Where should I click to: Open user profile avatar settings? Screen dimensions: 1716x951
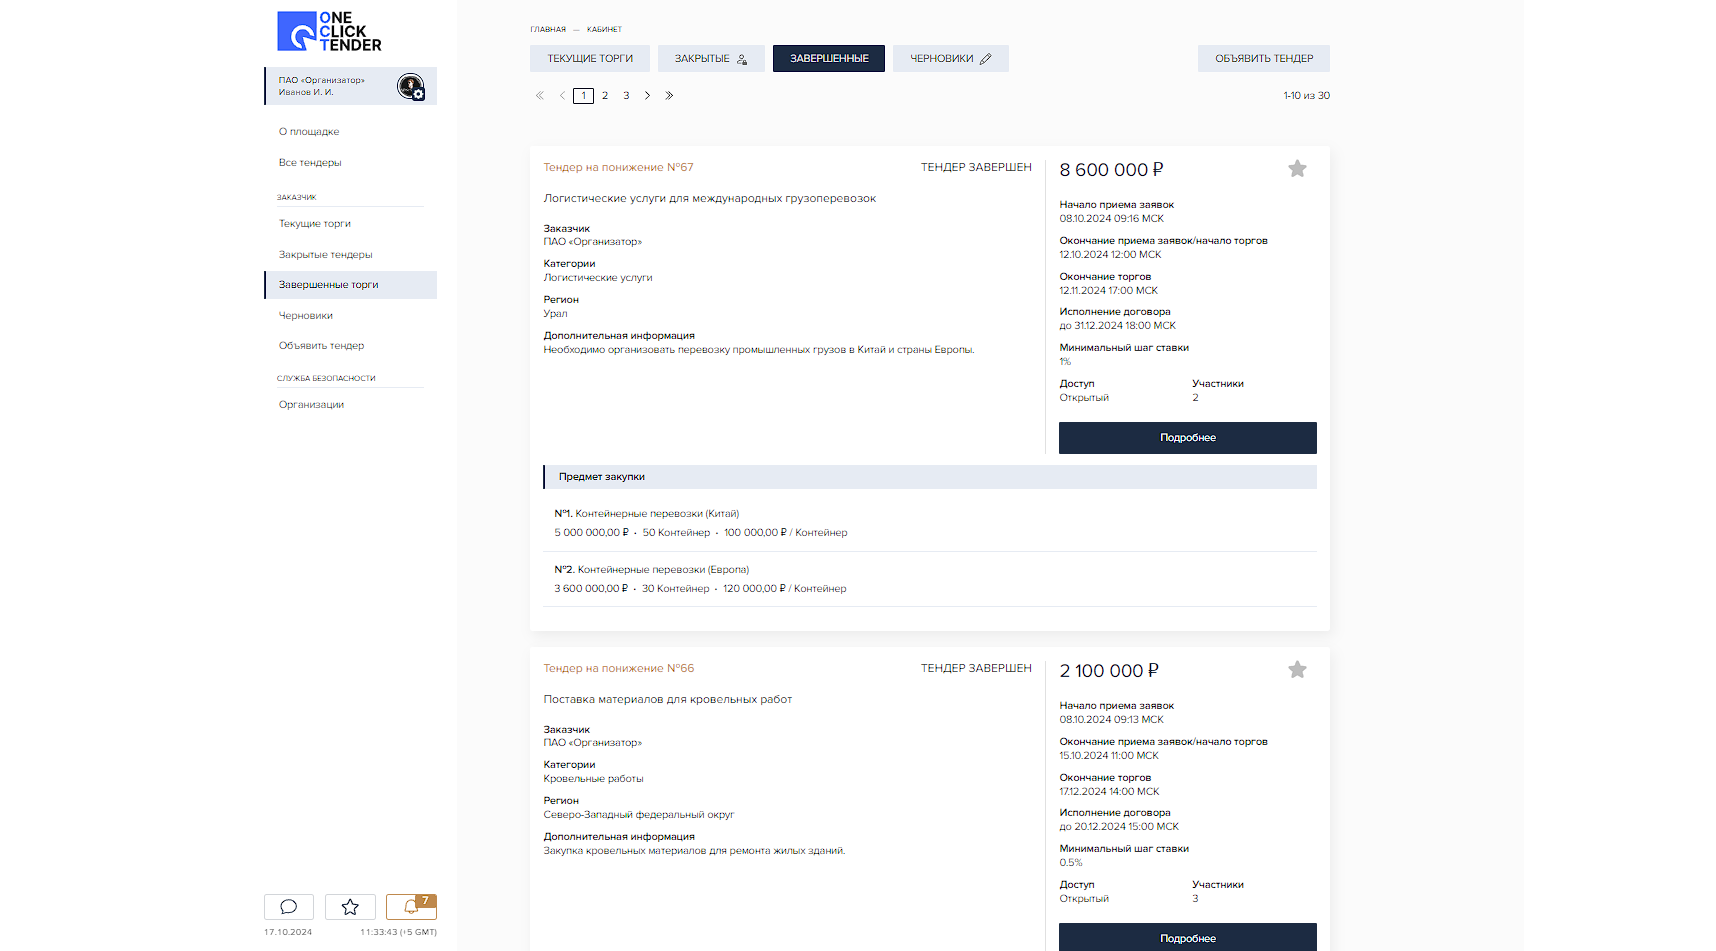[410, 87]
